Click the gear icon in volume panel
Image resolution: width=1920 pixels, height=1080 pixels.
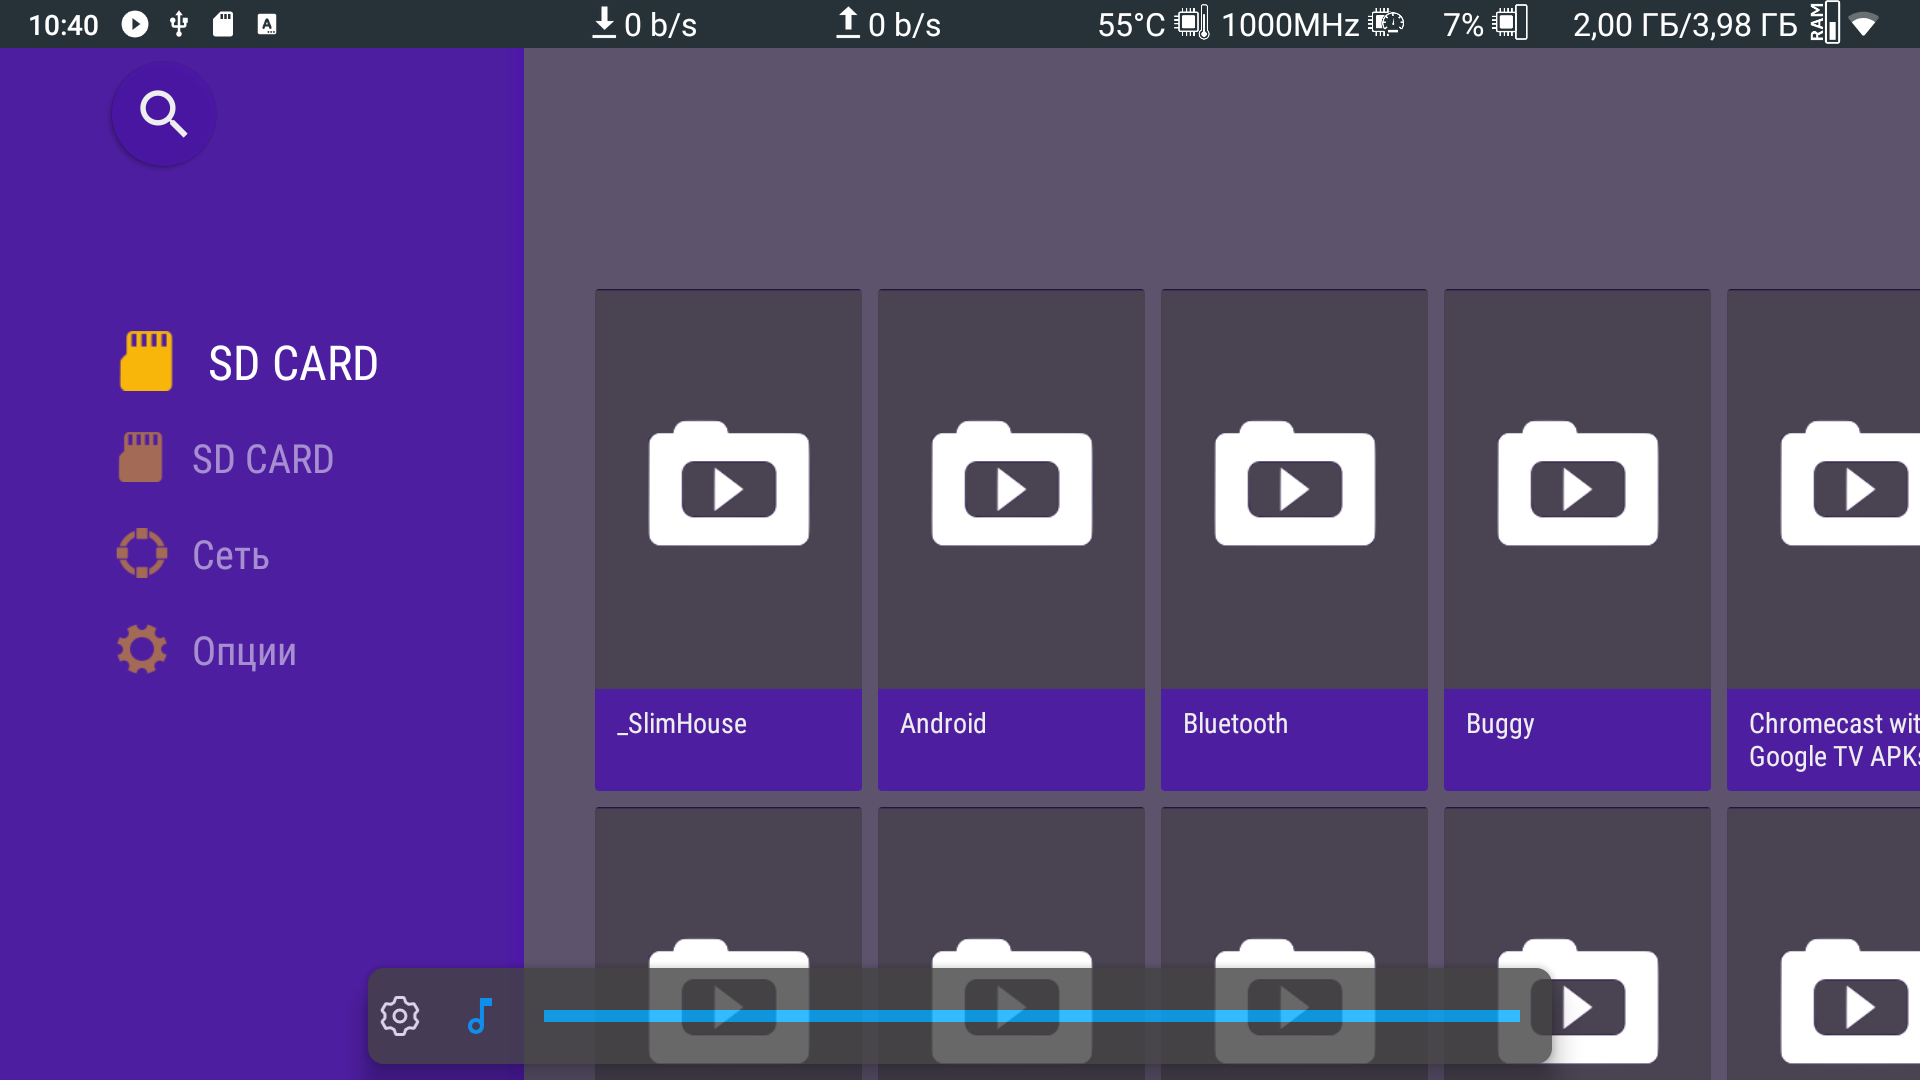(x=400, y=1016)
